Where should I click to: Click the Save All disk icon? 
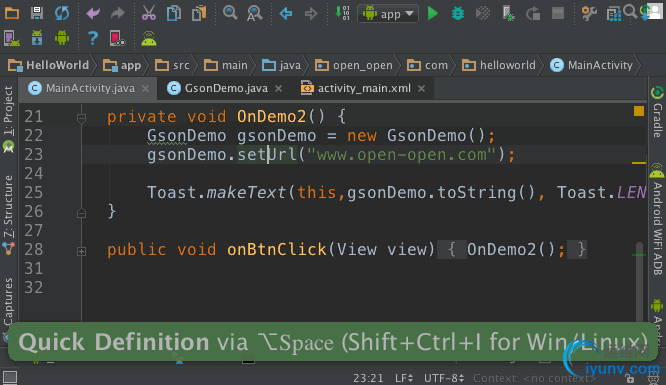37,13
